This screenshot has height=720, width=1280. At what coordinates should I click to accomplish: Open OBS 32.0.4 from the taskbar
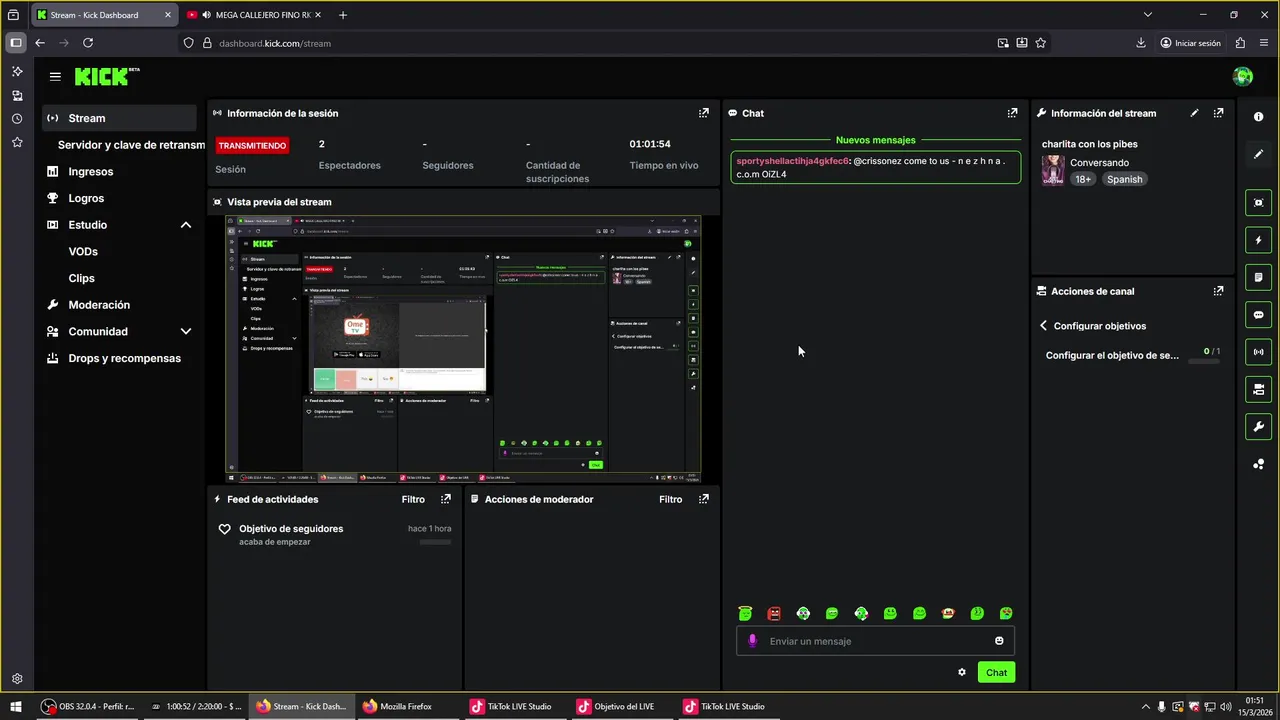[x=88, y=706]
